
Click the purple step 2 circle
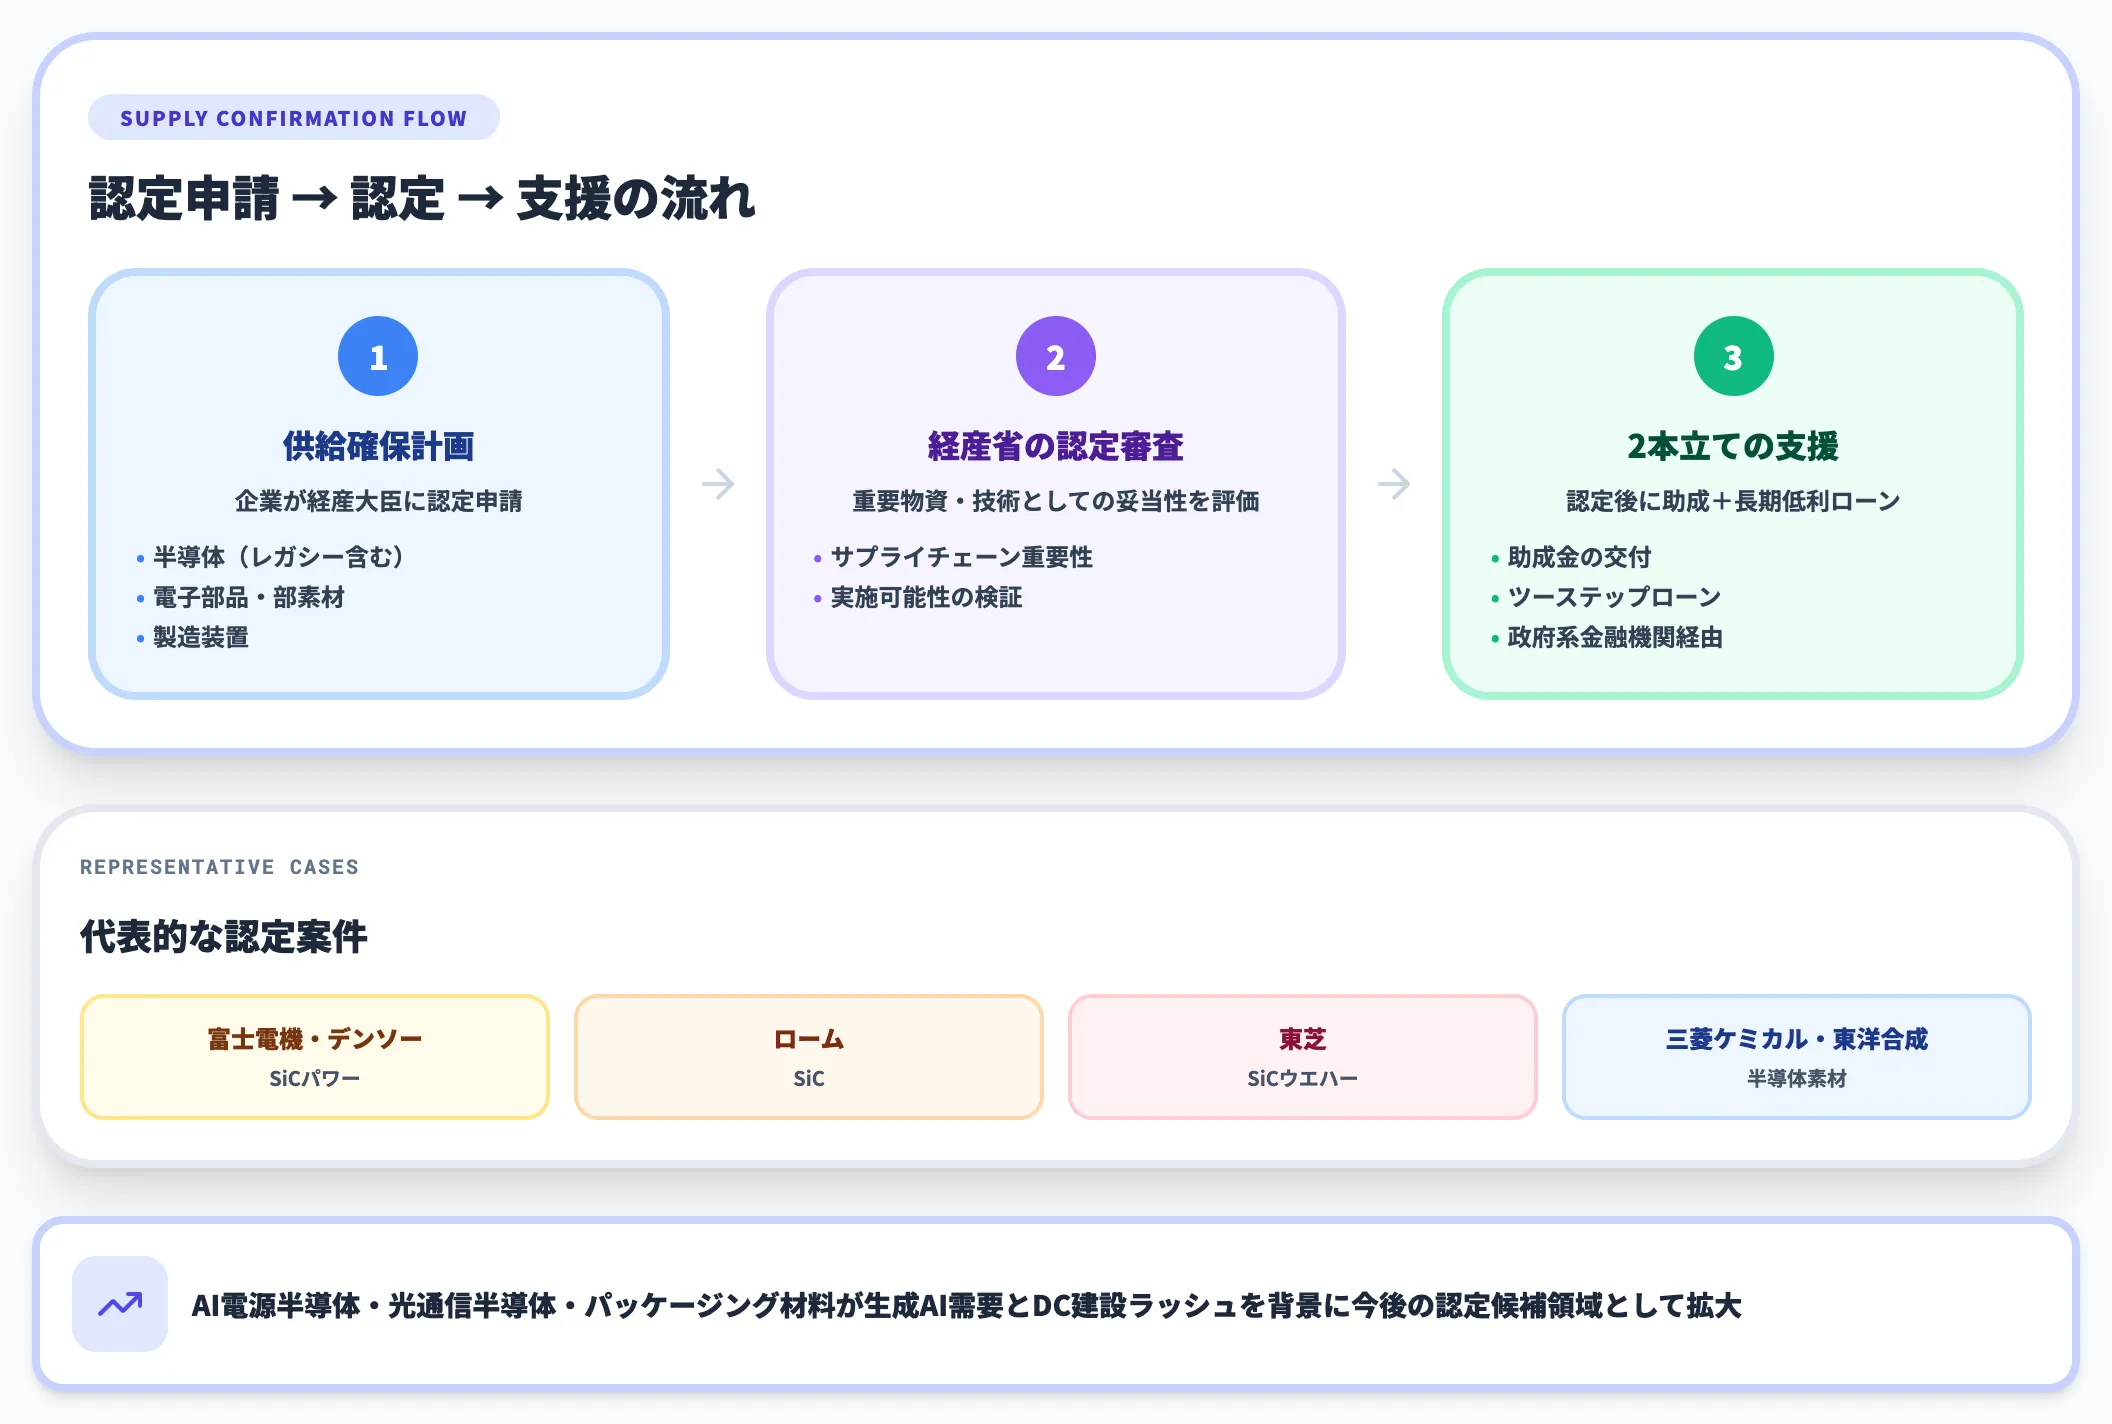coord(1056,357)
